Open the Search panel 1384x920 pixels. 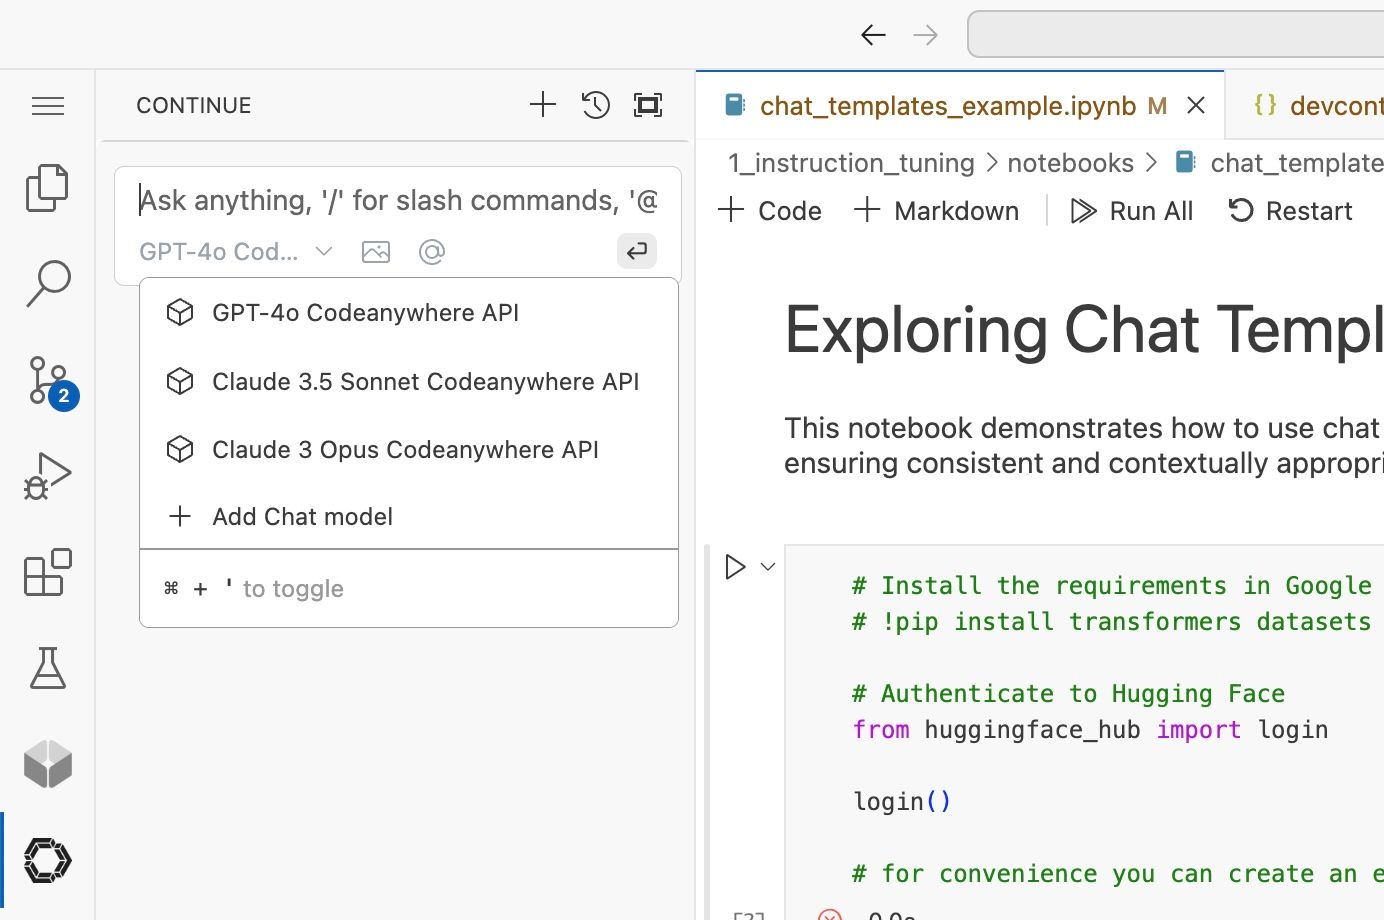coord(47,284)
